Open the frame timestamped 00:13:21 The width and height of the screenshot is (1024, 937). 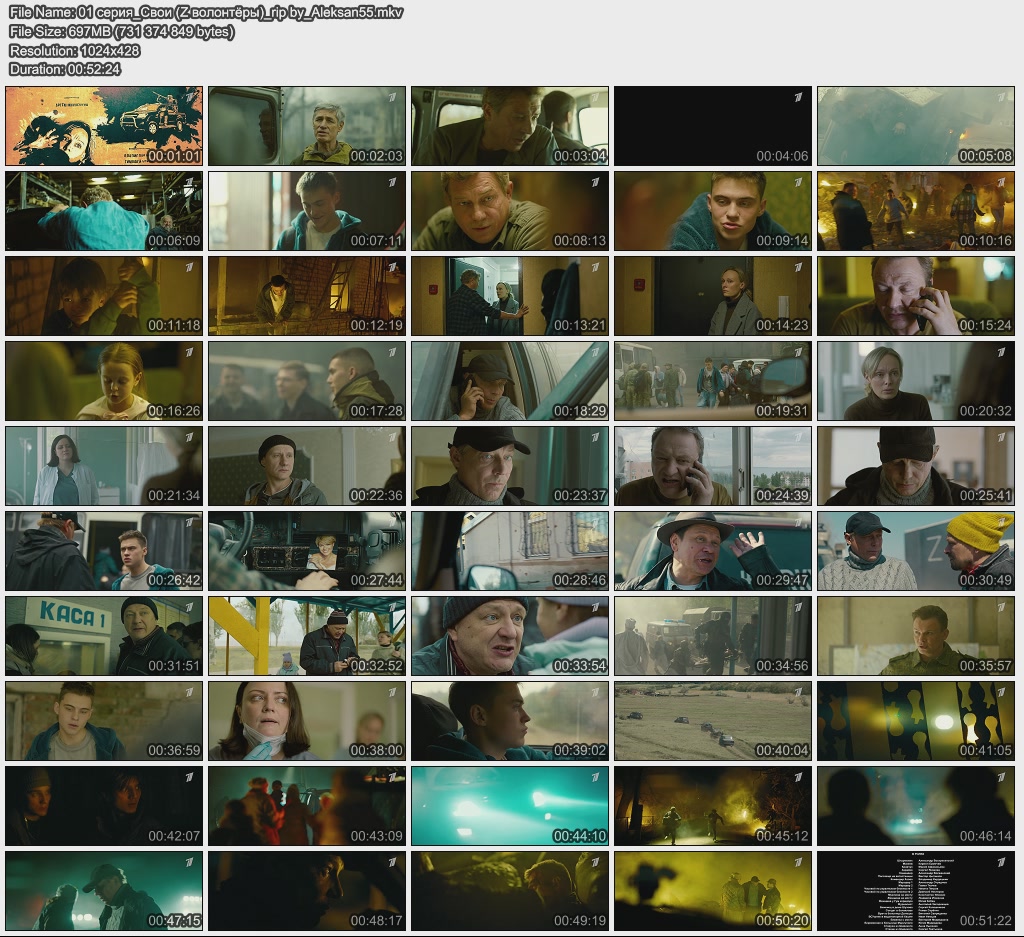[x=509, y=296]
